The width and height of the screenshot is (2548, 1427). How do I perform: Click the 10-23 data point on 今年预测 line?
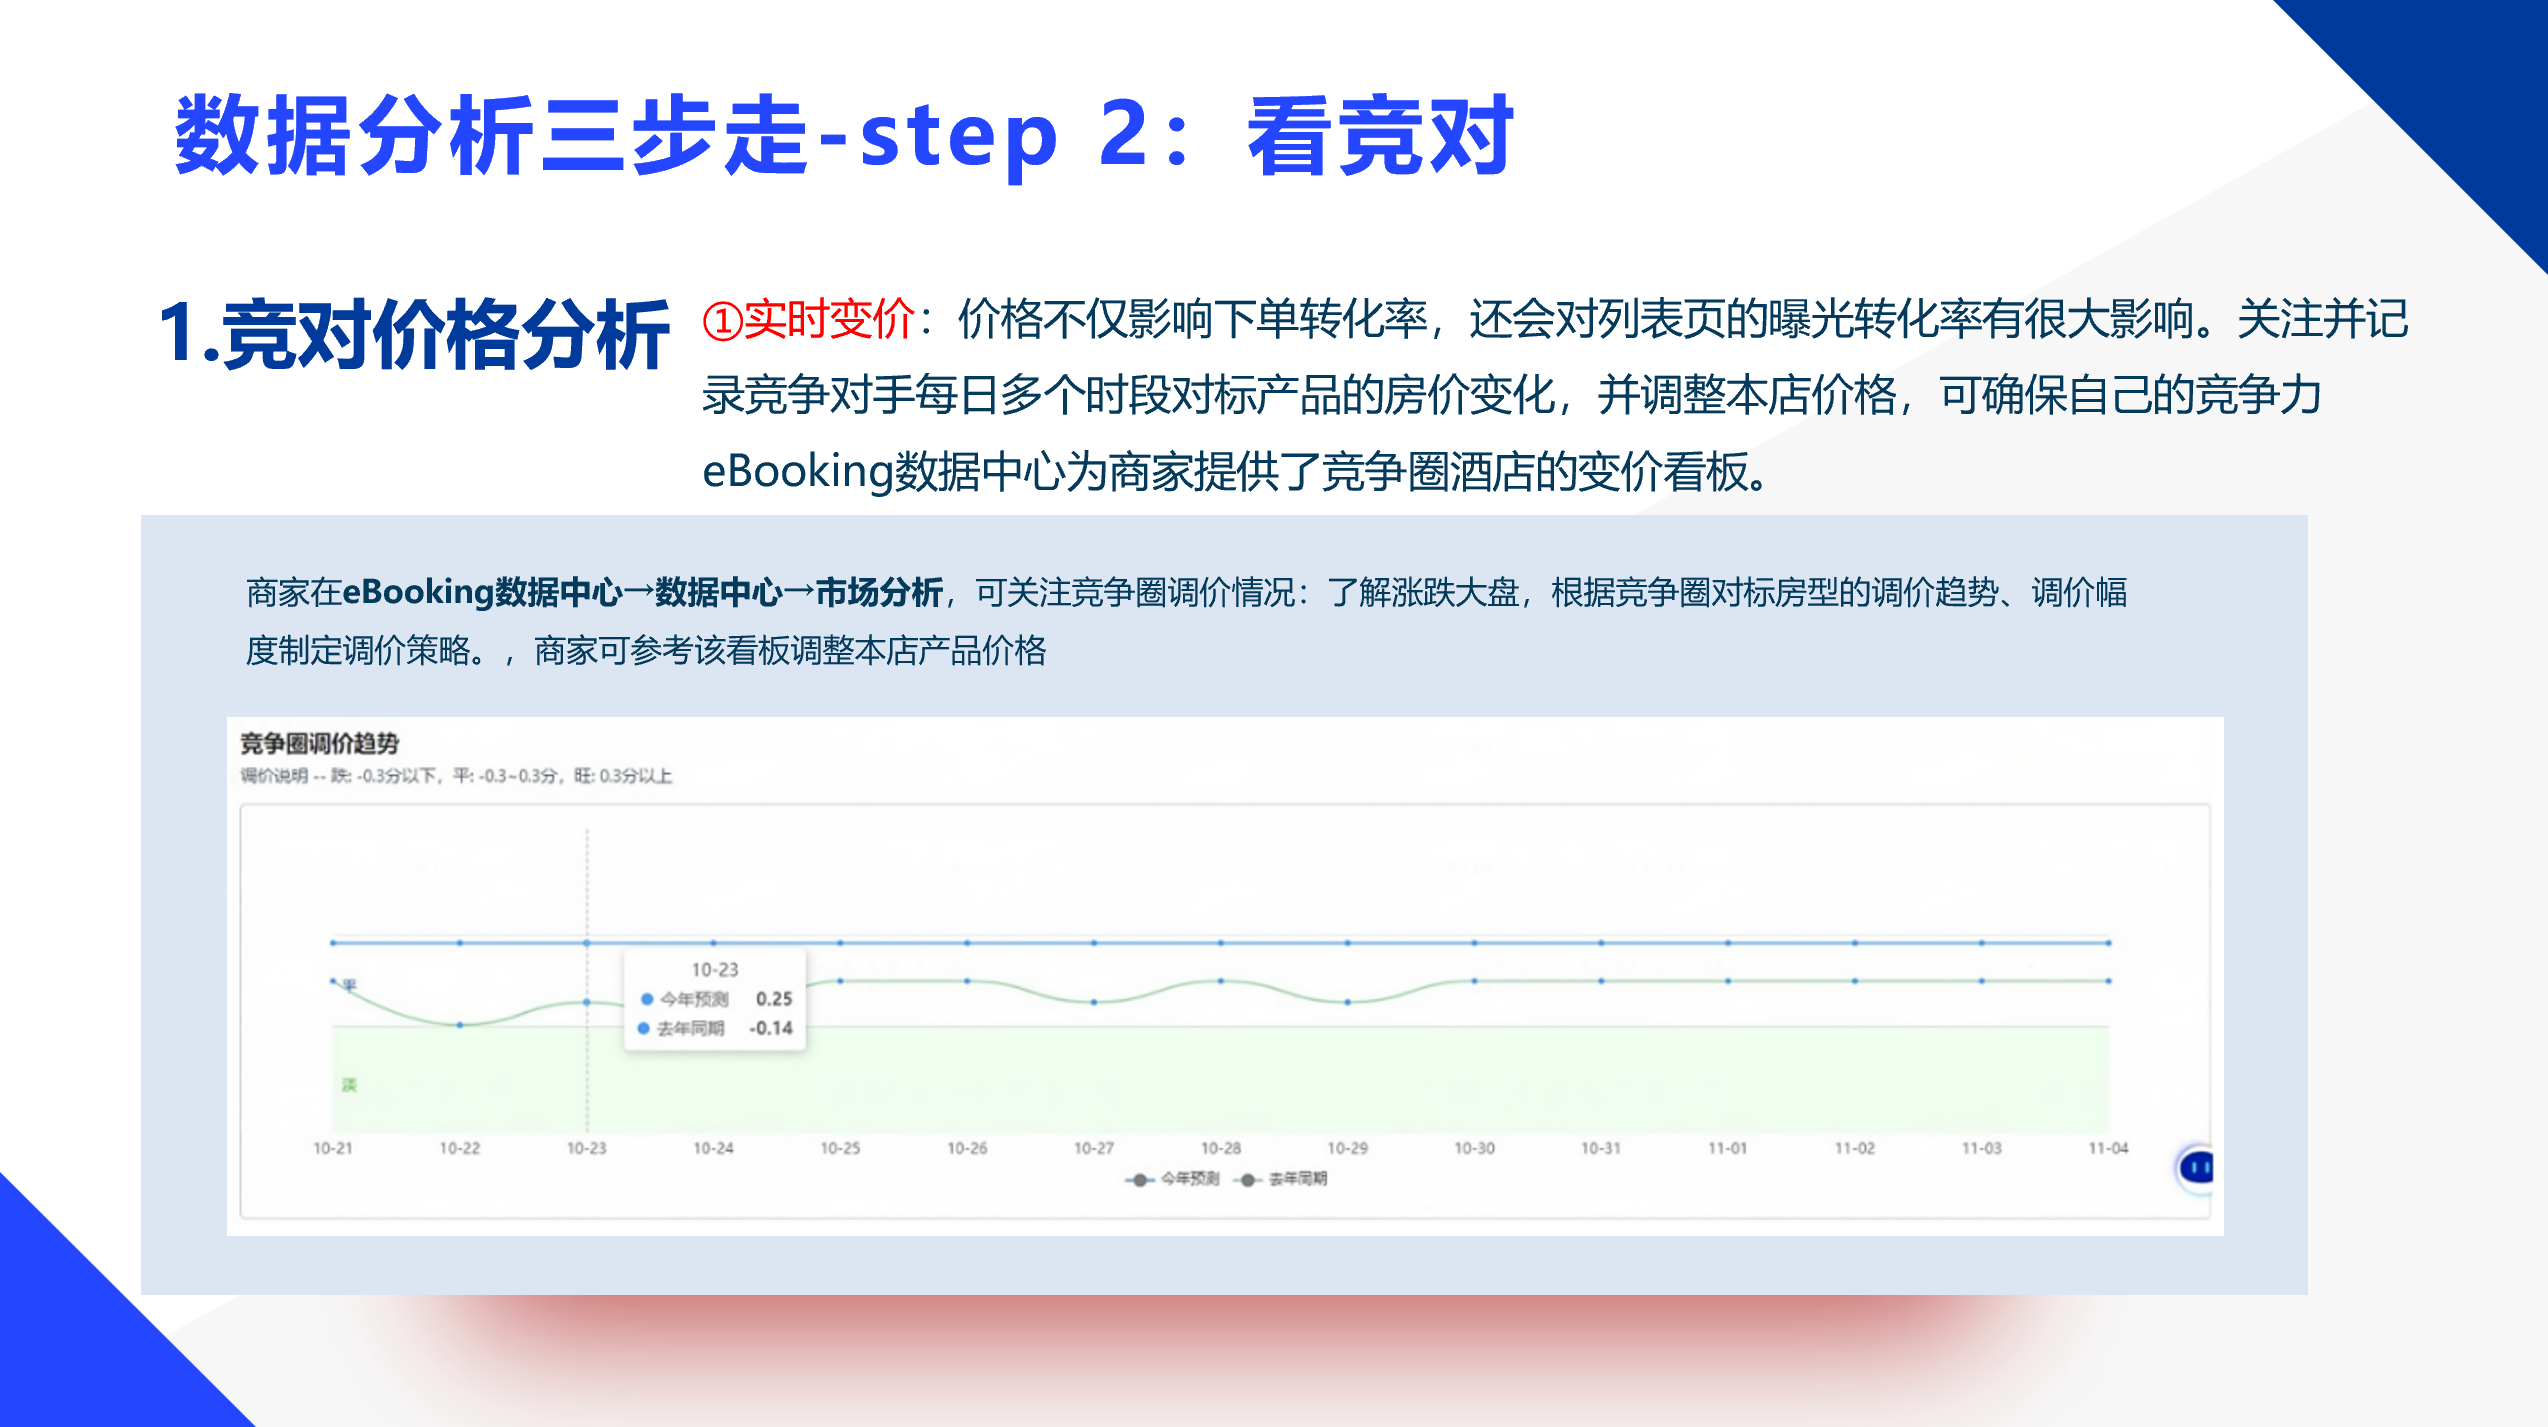pyautogui.click(x=587, y=943)
